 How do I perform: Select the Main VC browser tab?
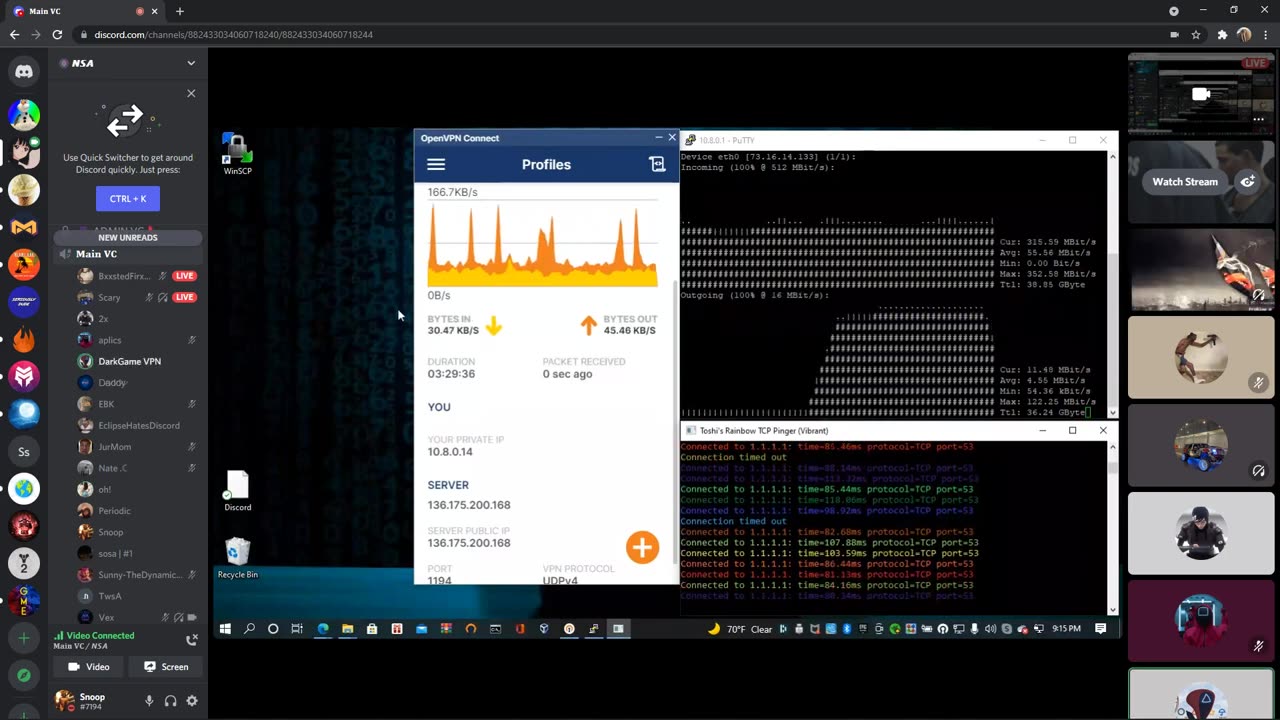tap(87, 11)
